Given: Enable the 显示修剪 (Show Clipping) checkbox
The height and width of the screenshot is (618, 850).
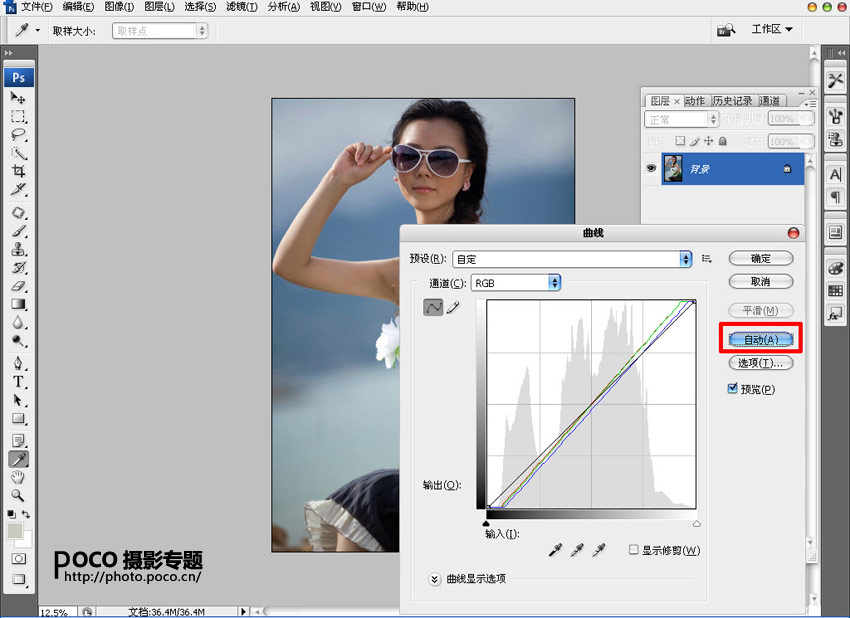Looking at the screenshot, I should [x=634, y=550].
